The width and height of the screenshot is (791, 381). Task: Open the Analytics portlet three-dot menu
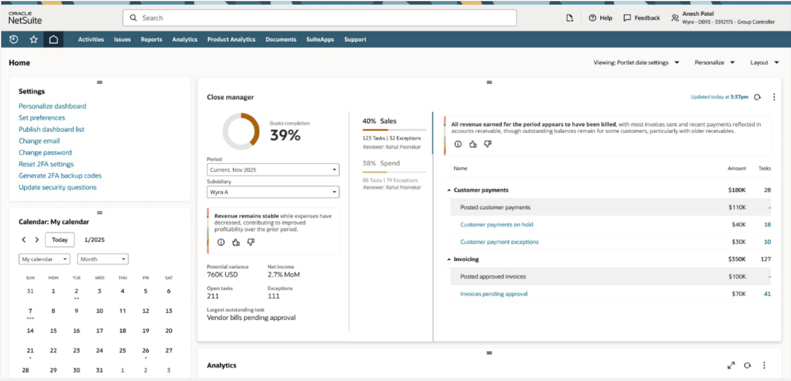(764, 365)
